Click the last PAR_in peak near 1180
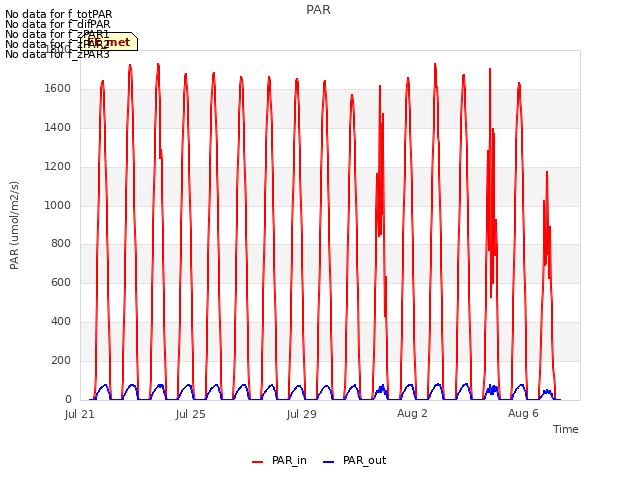Screen dimensions: 640x480 [547, 172]
